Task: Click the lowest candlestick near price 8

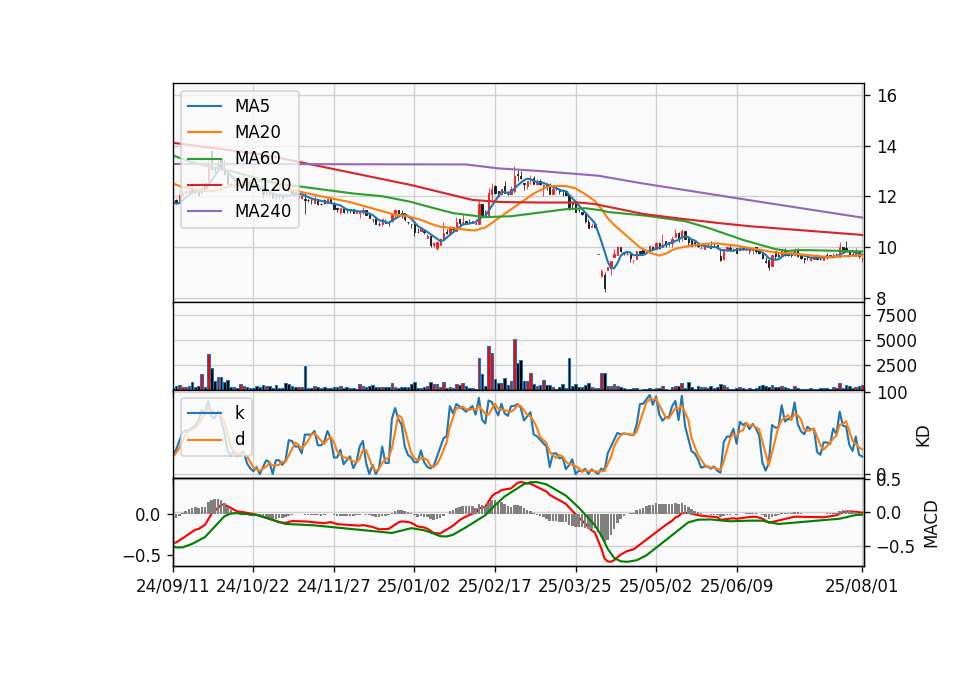Action: 605,280
